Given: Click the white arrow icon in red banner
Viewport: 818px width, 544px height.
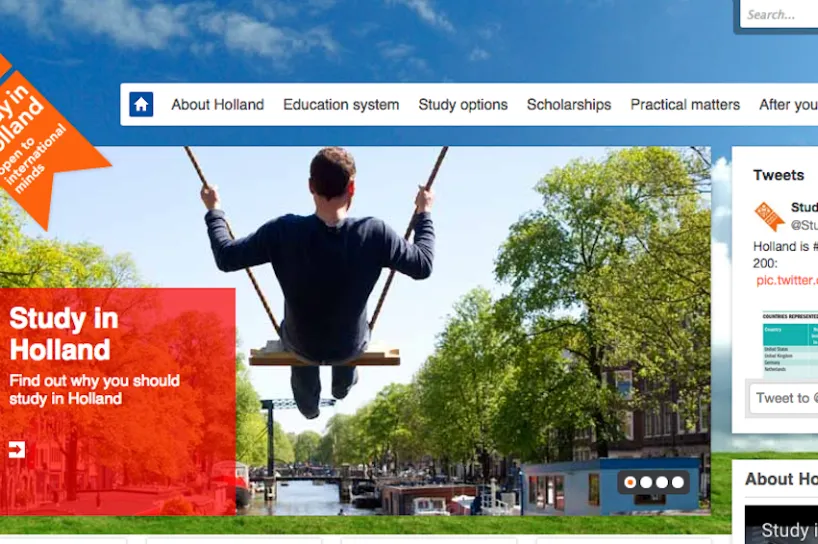Looking at the screenshot, I should 17,450.
